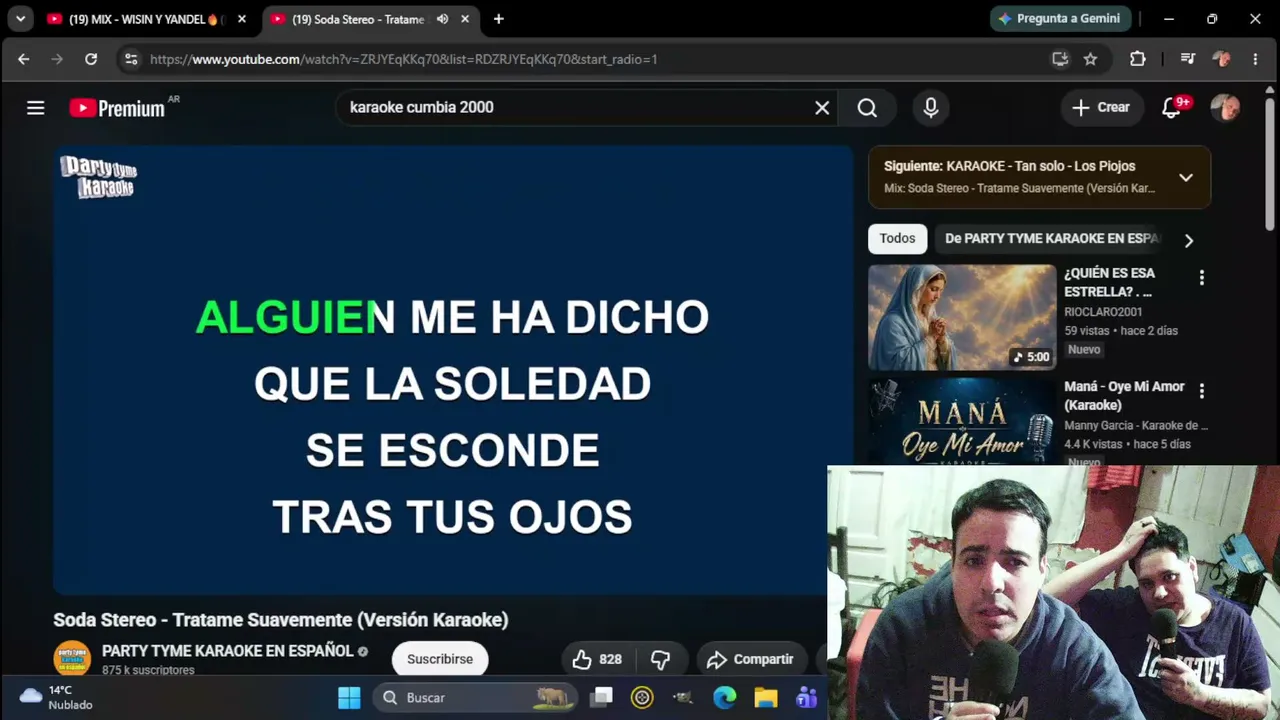Open Windows Start menu
Screen dimensions: 1280x720
click(349, 698)
